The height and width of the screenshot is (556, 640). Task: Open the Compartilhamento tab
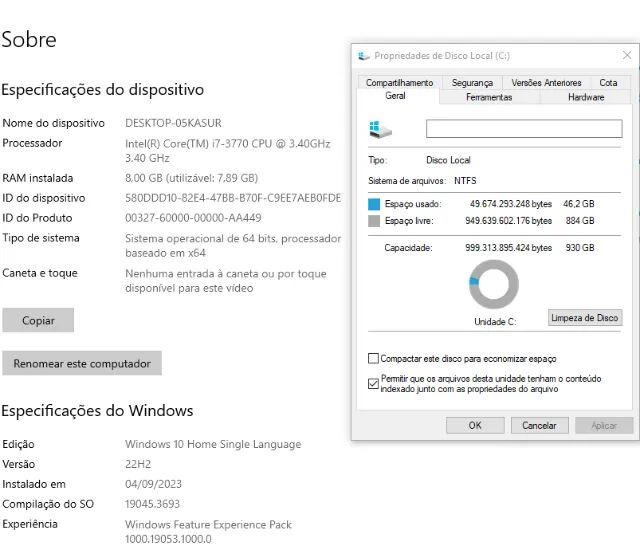(399, 82)
